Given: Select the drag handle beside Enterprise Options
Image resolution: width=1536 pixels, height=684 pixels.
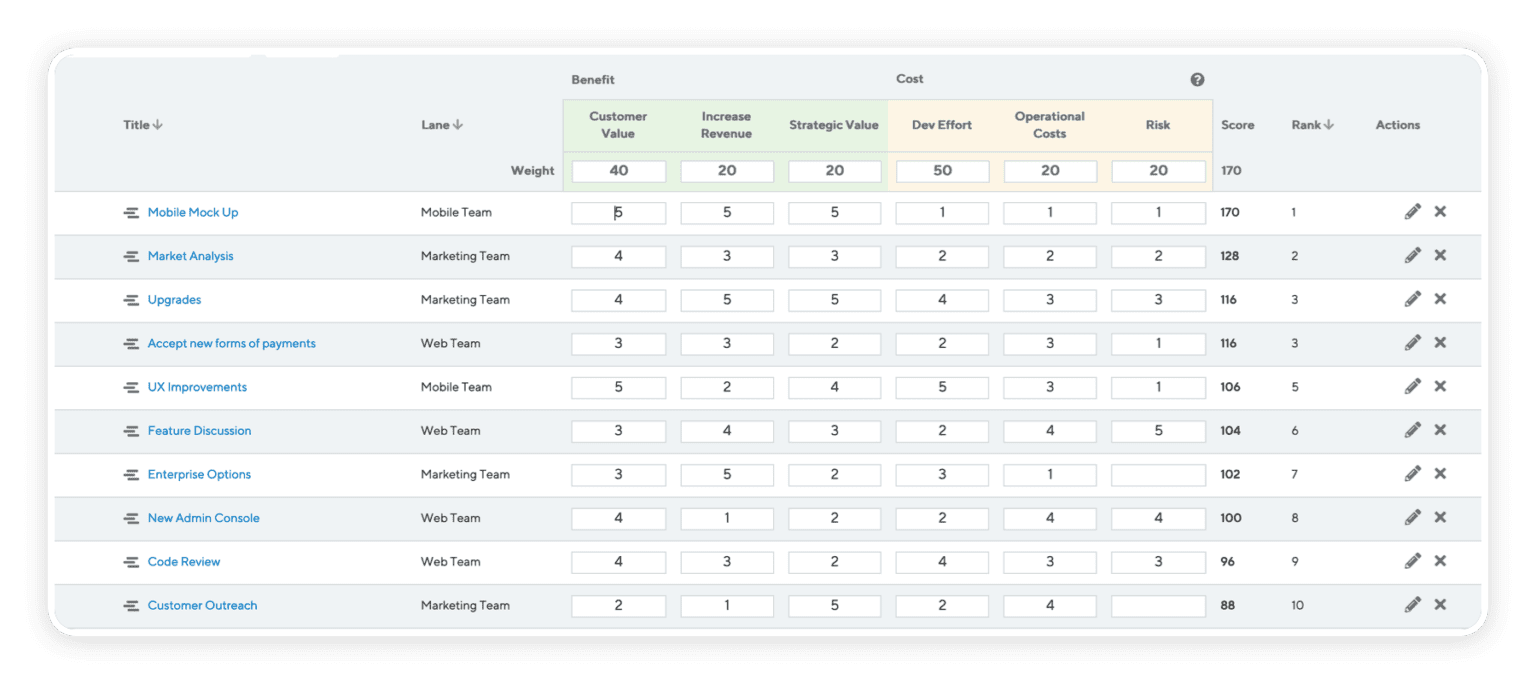Looking at the screenshot, I should click(x=131, y=474).
